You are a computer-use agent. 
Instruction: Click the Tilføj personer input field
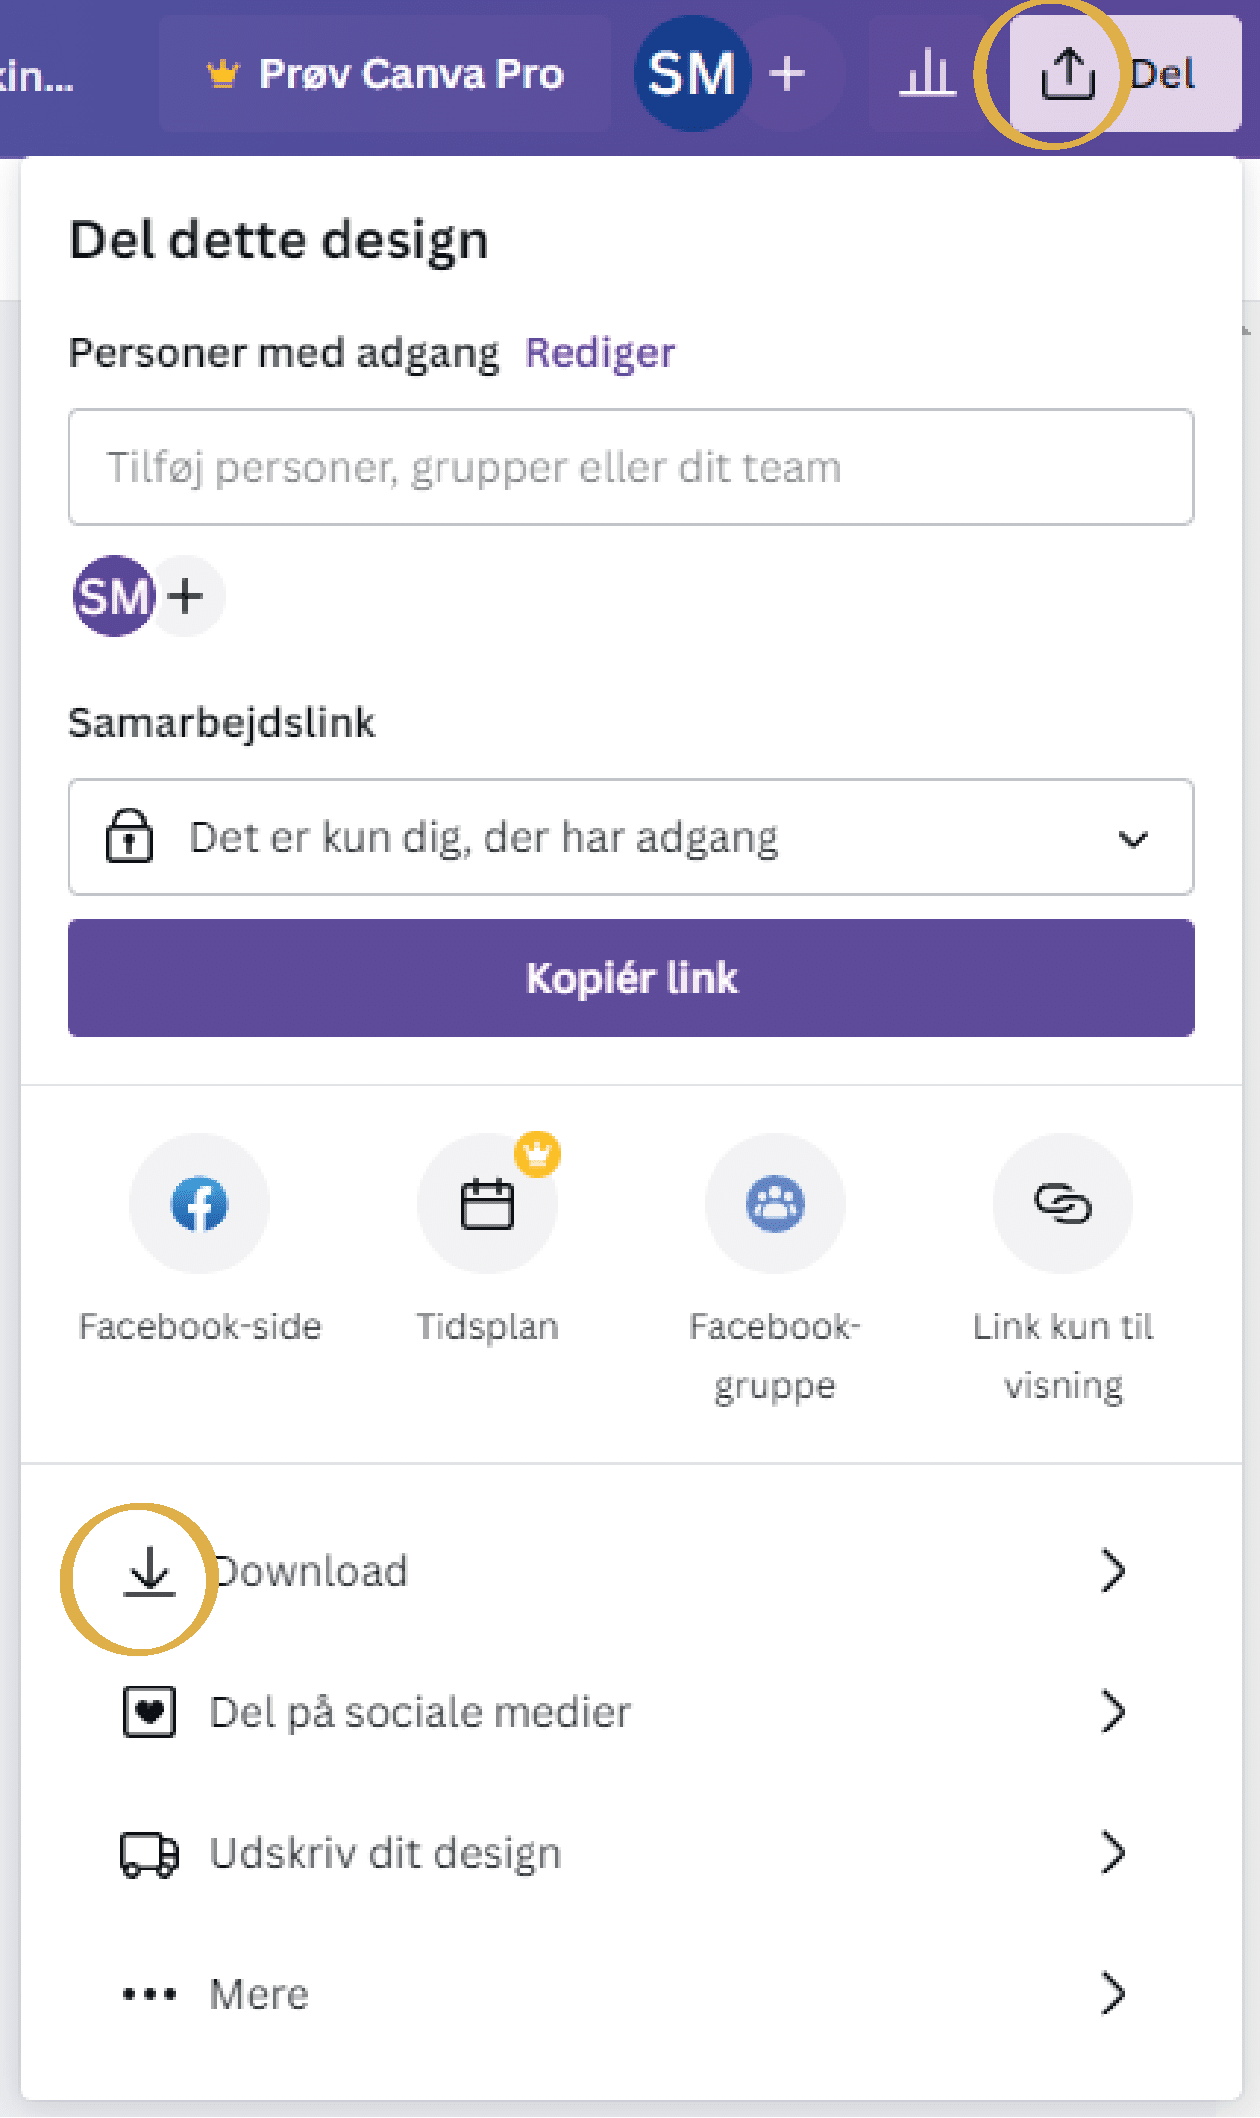tap(630, 466)
